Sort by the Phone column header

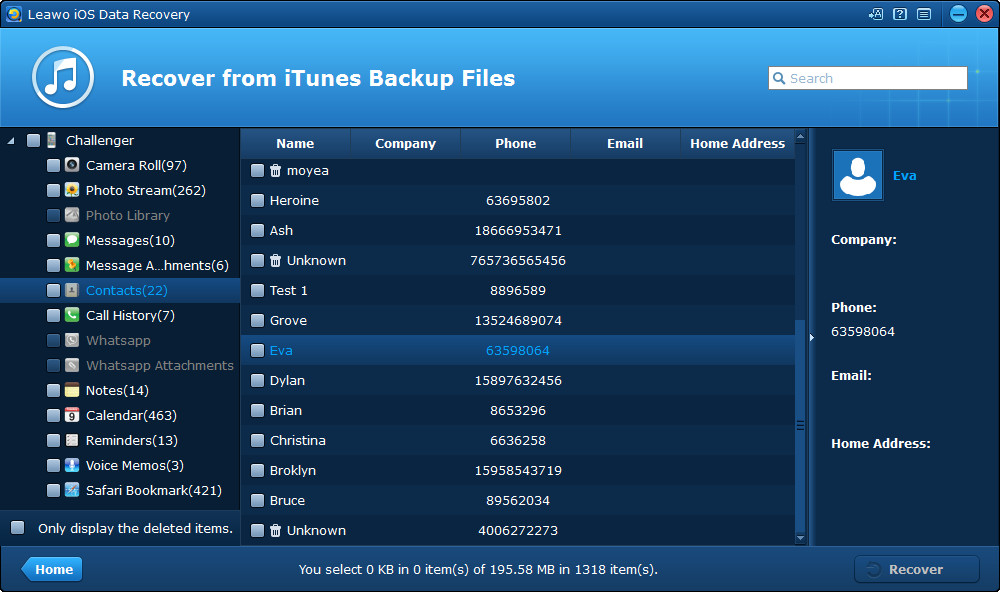[515, 143]
